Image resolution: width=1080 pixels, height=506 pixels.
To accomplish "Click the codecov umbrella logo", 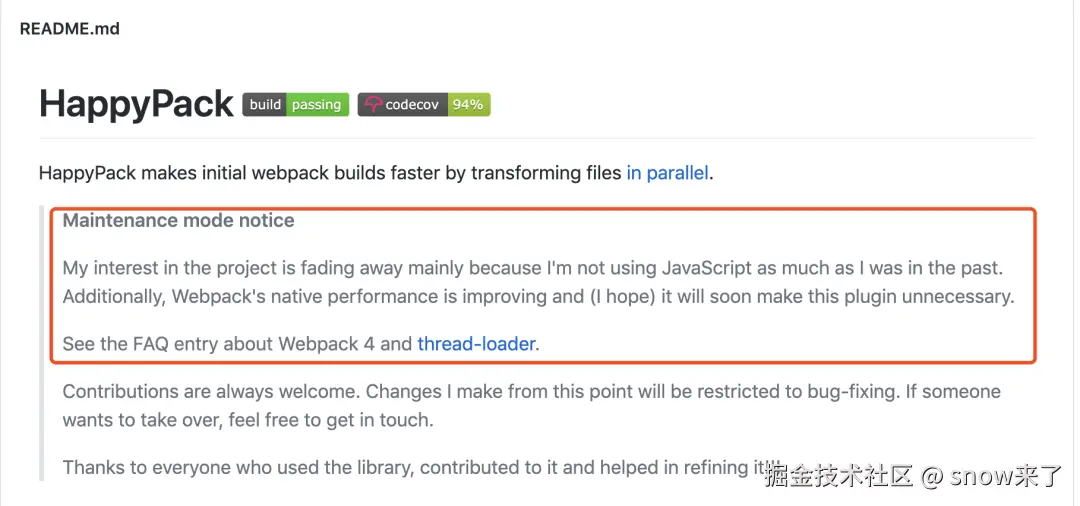I will (x=373, y=104).
